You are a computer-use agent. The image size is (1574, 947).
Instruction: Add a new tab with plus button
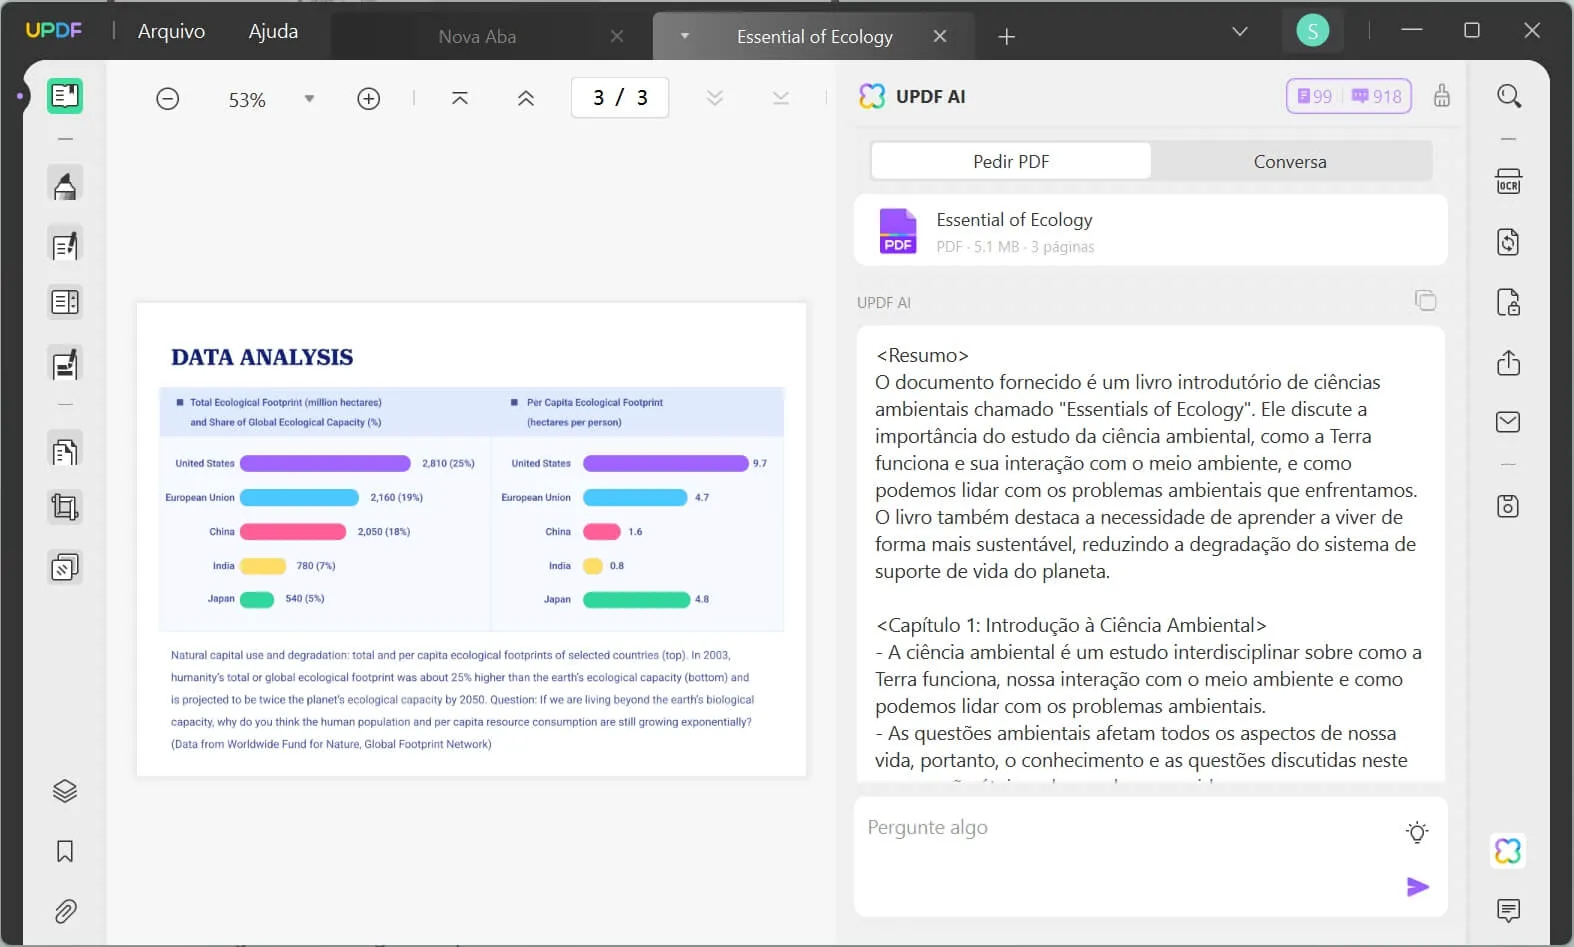[x=1007, y=37]
